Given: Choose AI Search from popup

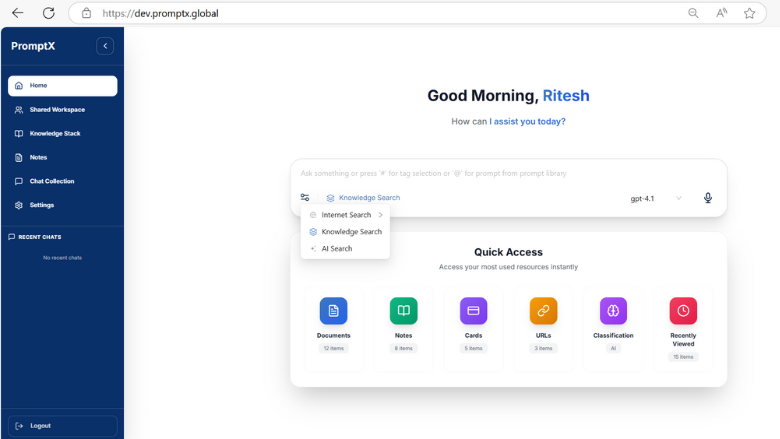Looking at the screenshot, I should pos(345,249).
